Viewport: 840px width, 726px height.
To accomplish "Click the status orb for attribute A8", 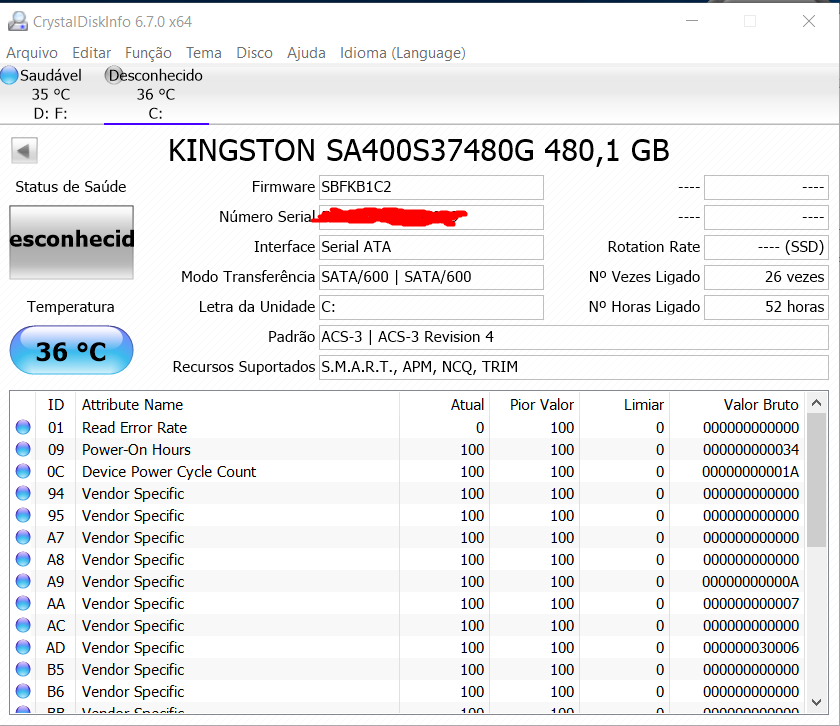I will click(23, 559).
